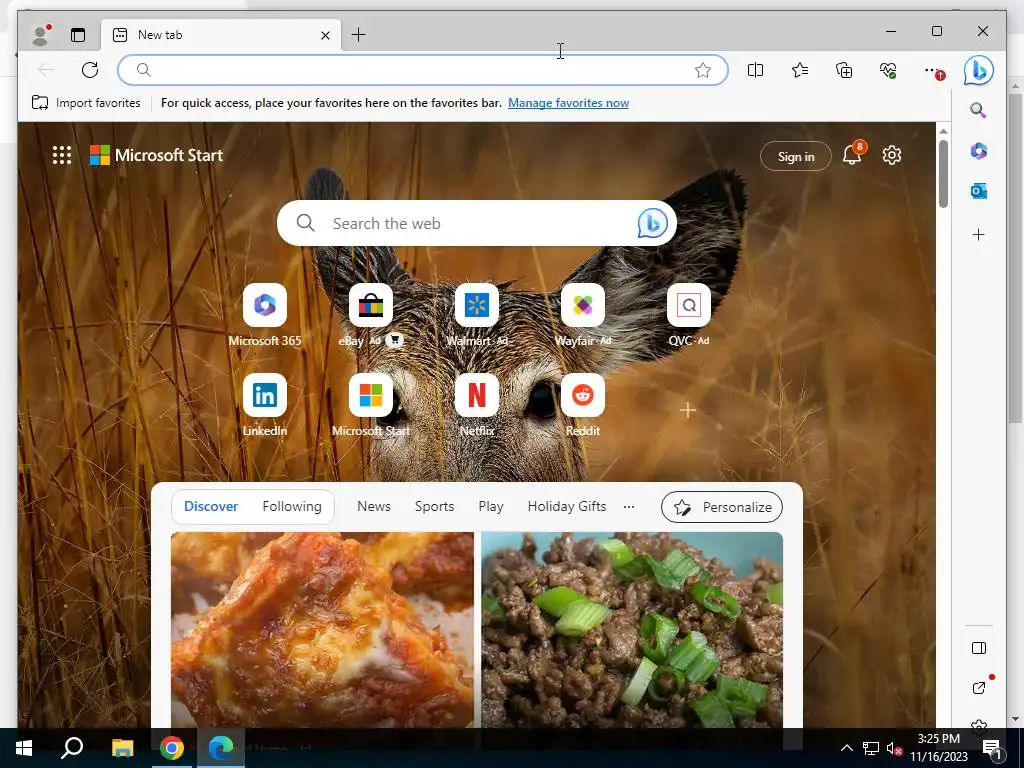Select the New tab tab
This screenshot has width=1024, height=768.
[x=221, y=35]
